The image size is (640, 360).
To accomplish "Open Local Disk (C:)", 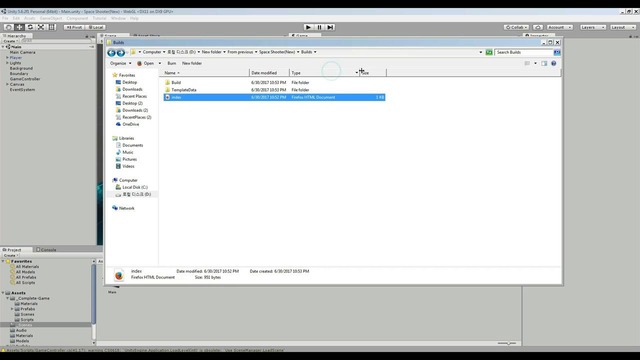I will point(135,187).
